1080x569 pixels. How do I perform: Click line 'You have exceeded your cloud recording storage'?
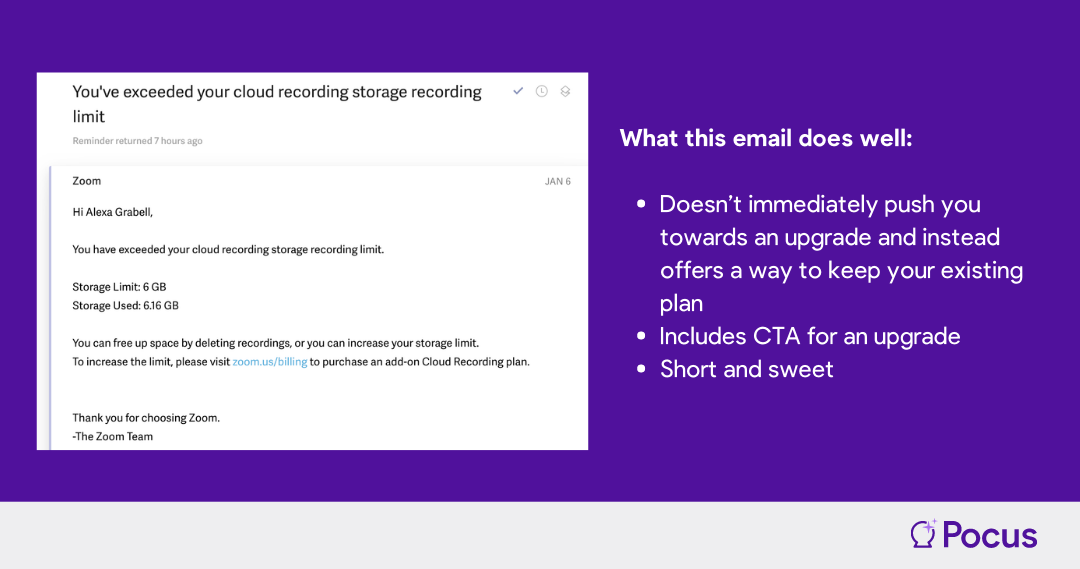228,249
